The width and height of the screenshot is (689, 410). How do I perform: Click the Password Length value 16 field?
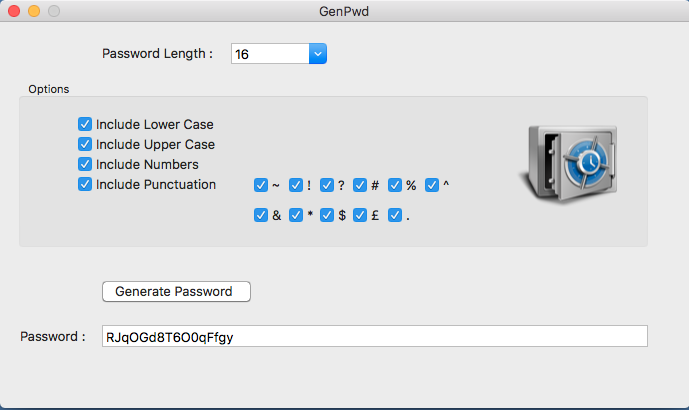(270, 54)
